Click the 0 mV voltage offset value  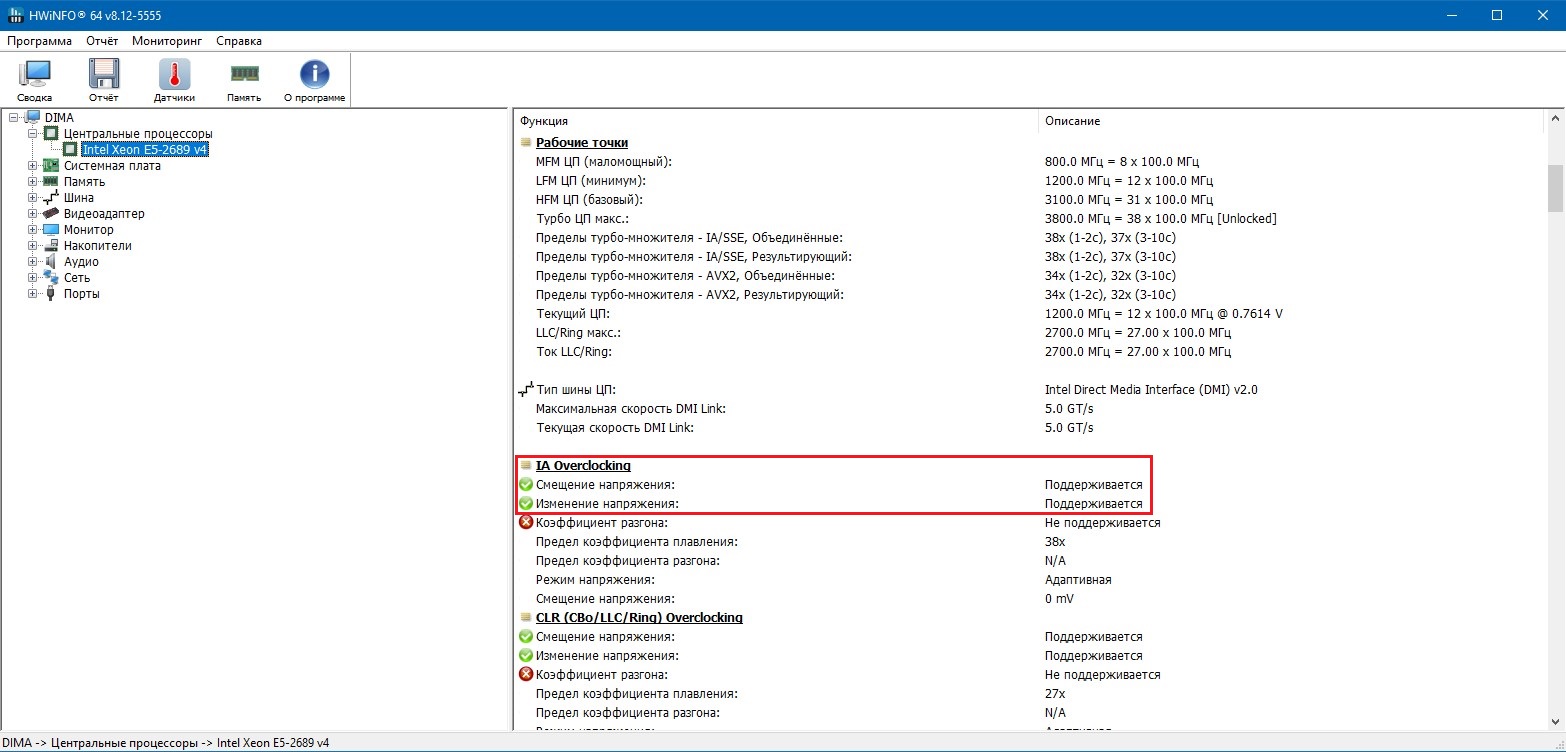1060,599
